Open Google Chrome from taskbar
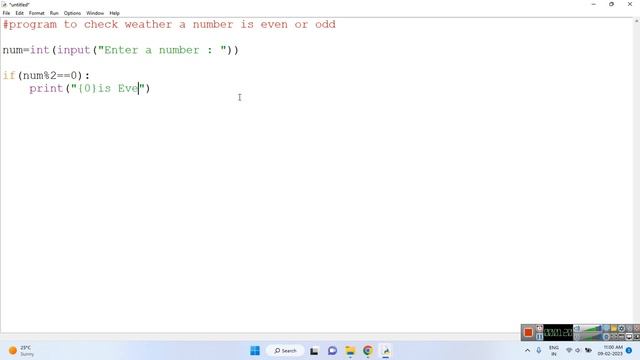This screenshot has width=640, height=360. [368, 351]
